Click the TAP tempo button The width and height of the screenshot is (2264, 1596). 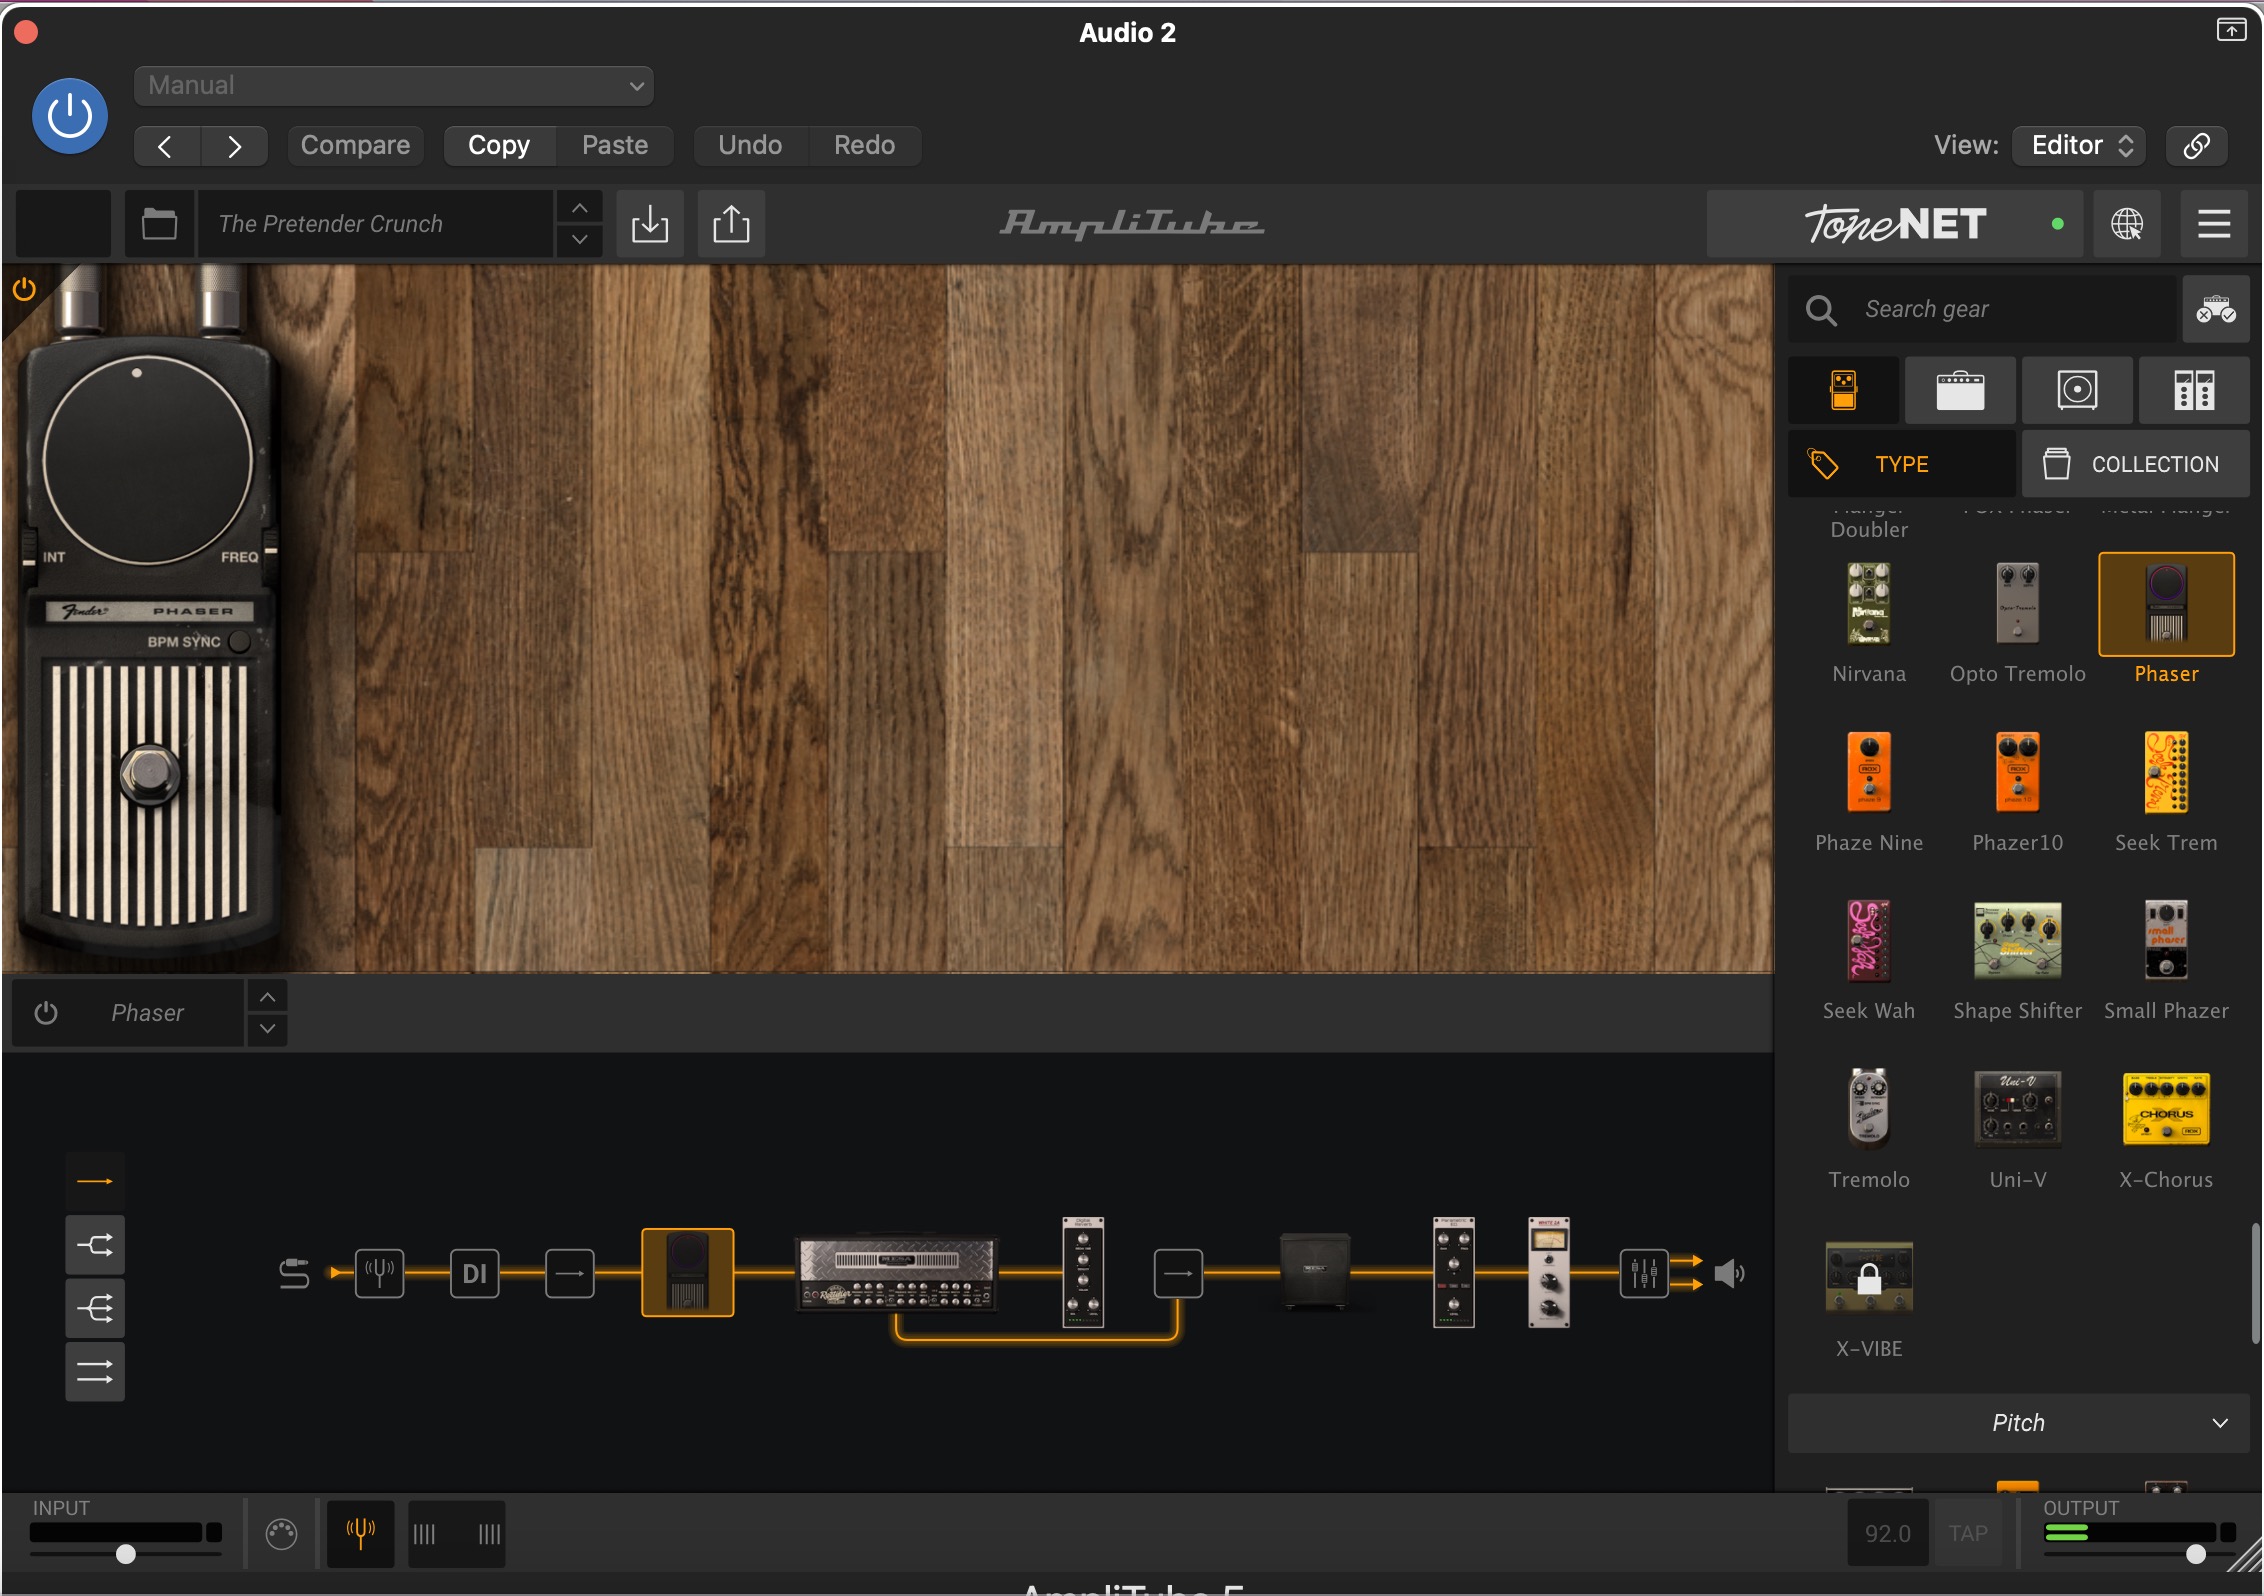[1968, 1534]
